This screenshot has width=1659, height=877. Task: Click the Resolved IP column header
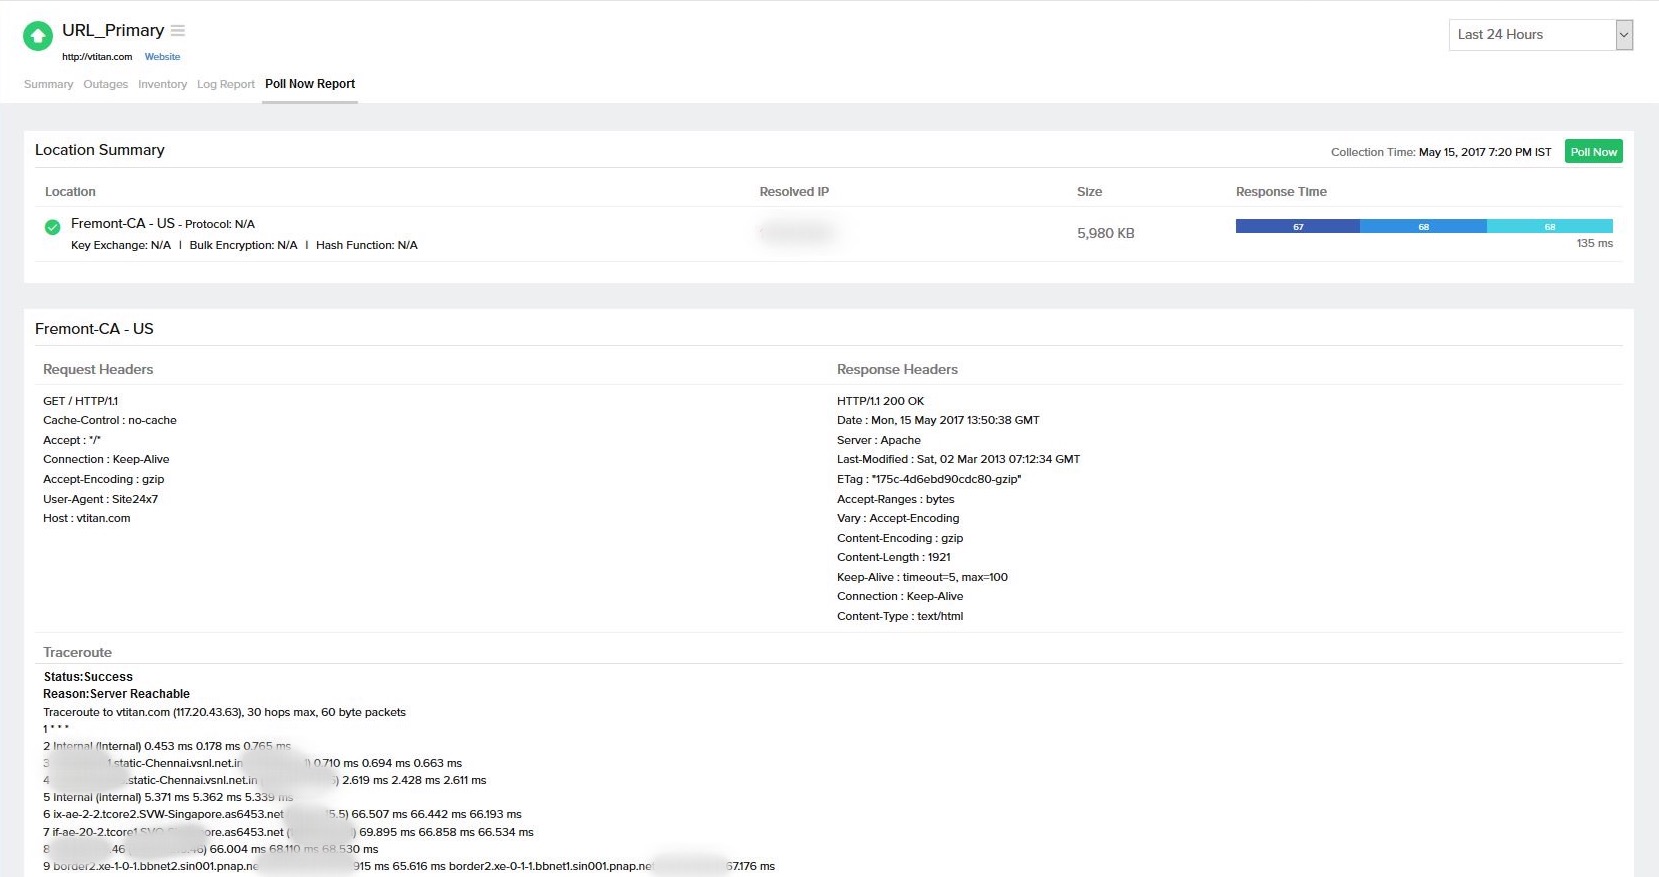tap(793, 192)
